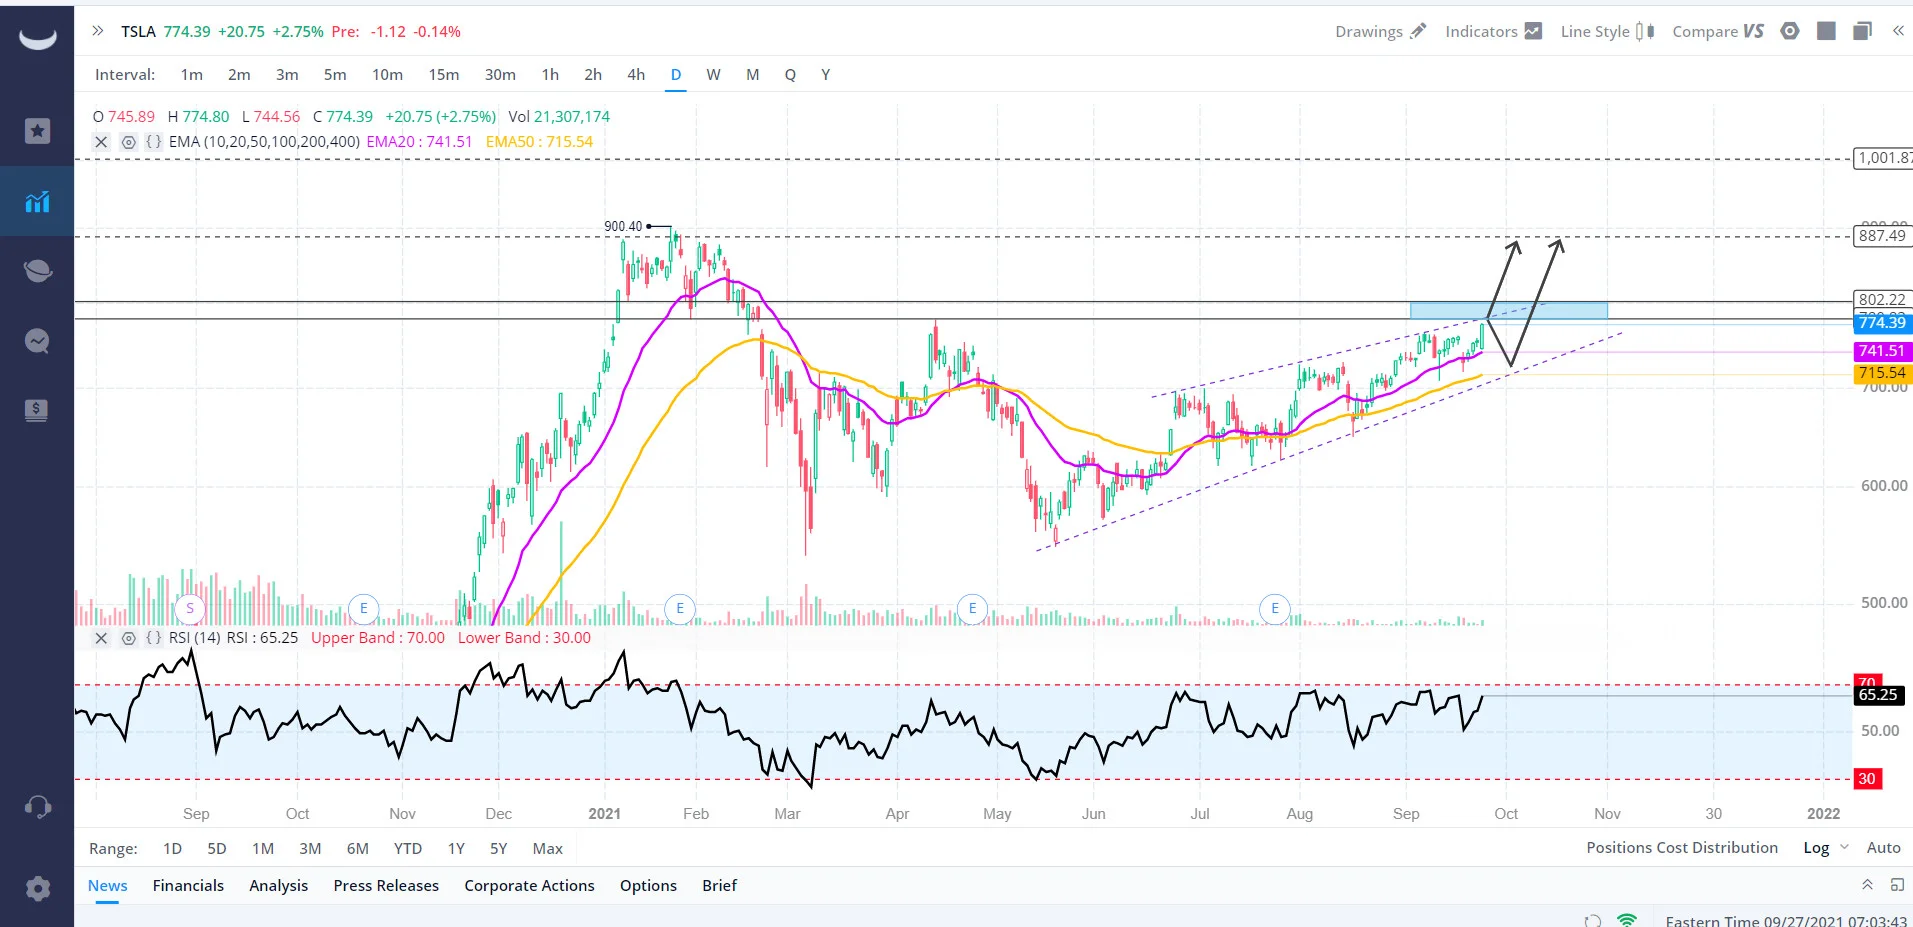
Task: Set chart range to 3M
Action: tap(310, 849)
